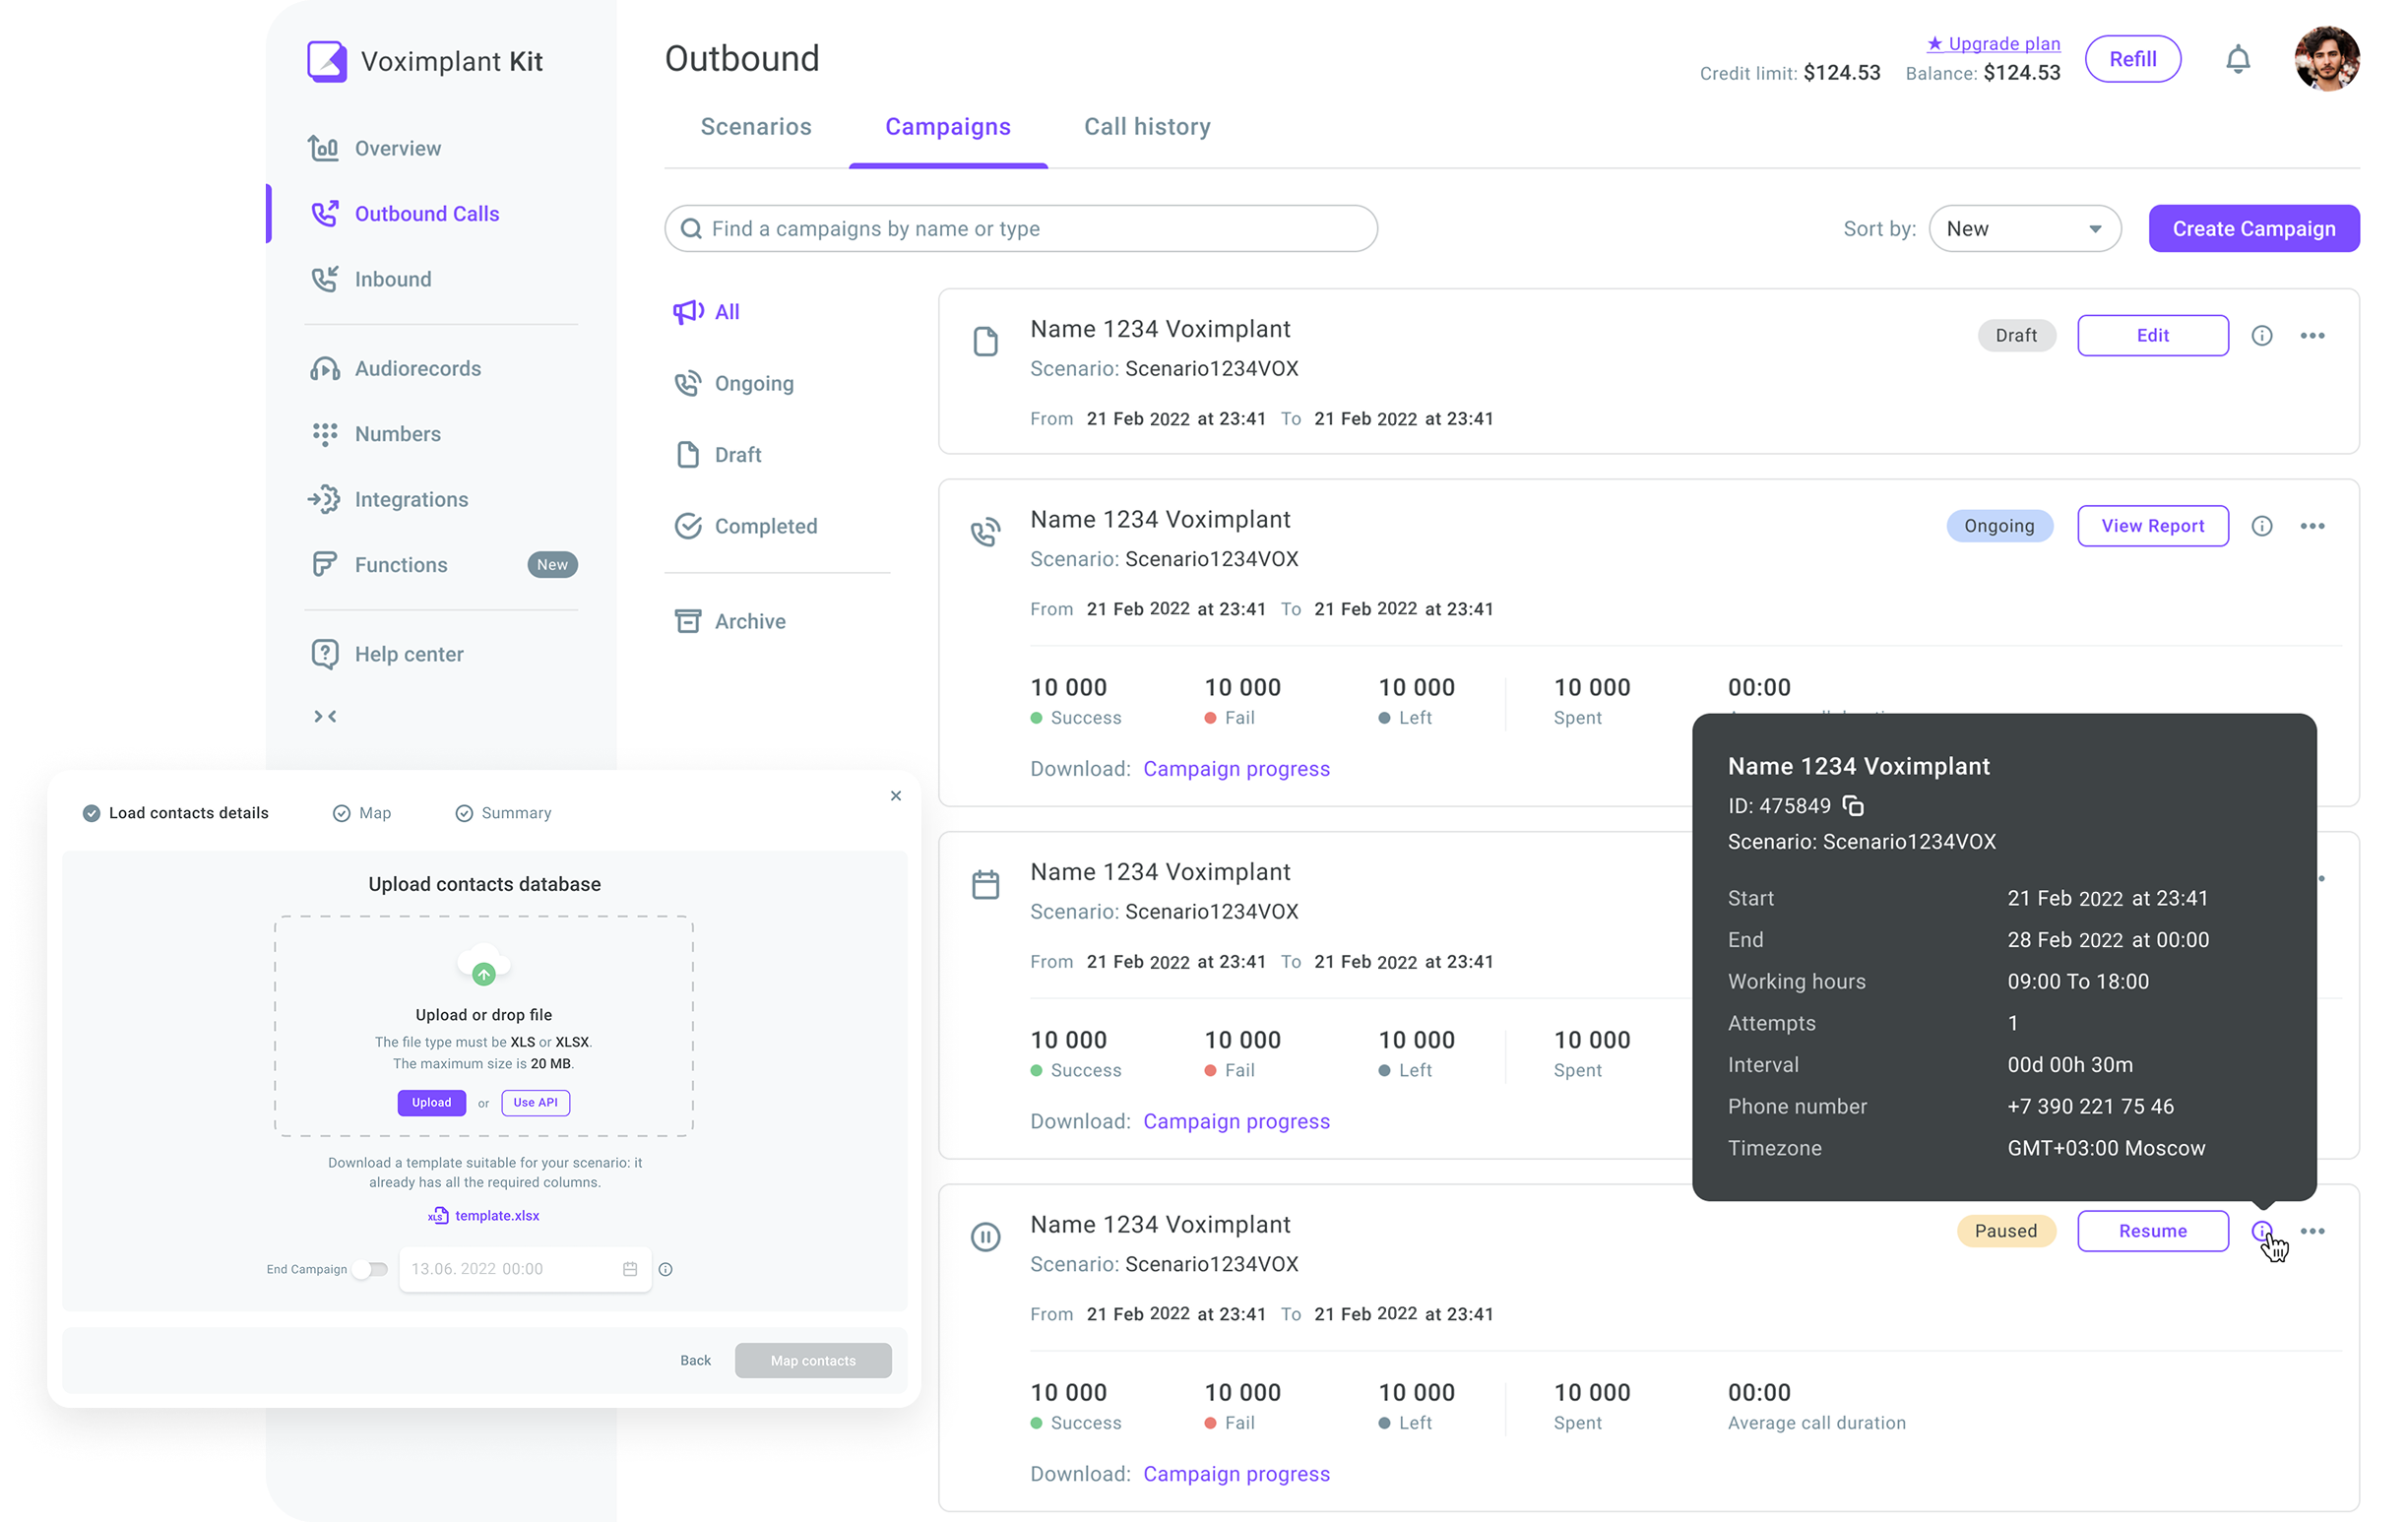The height and width of the screenshot is (1523, 2408).
Task: Filter campaigns by Ongoing
Action: (735, 383)
